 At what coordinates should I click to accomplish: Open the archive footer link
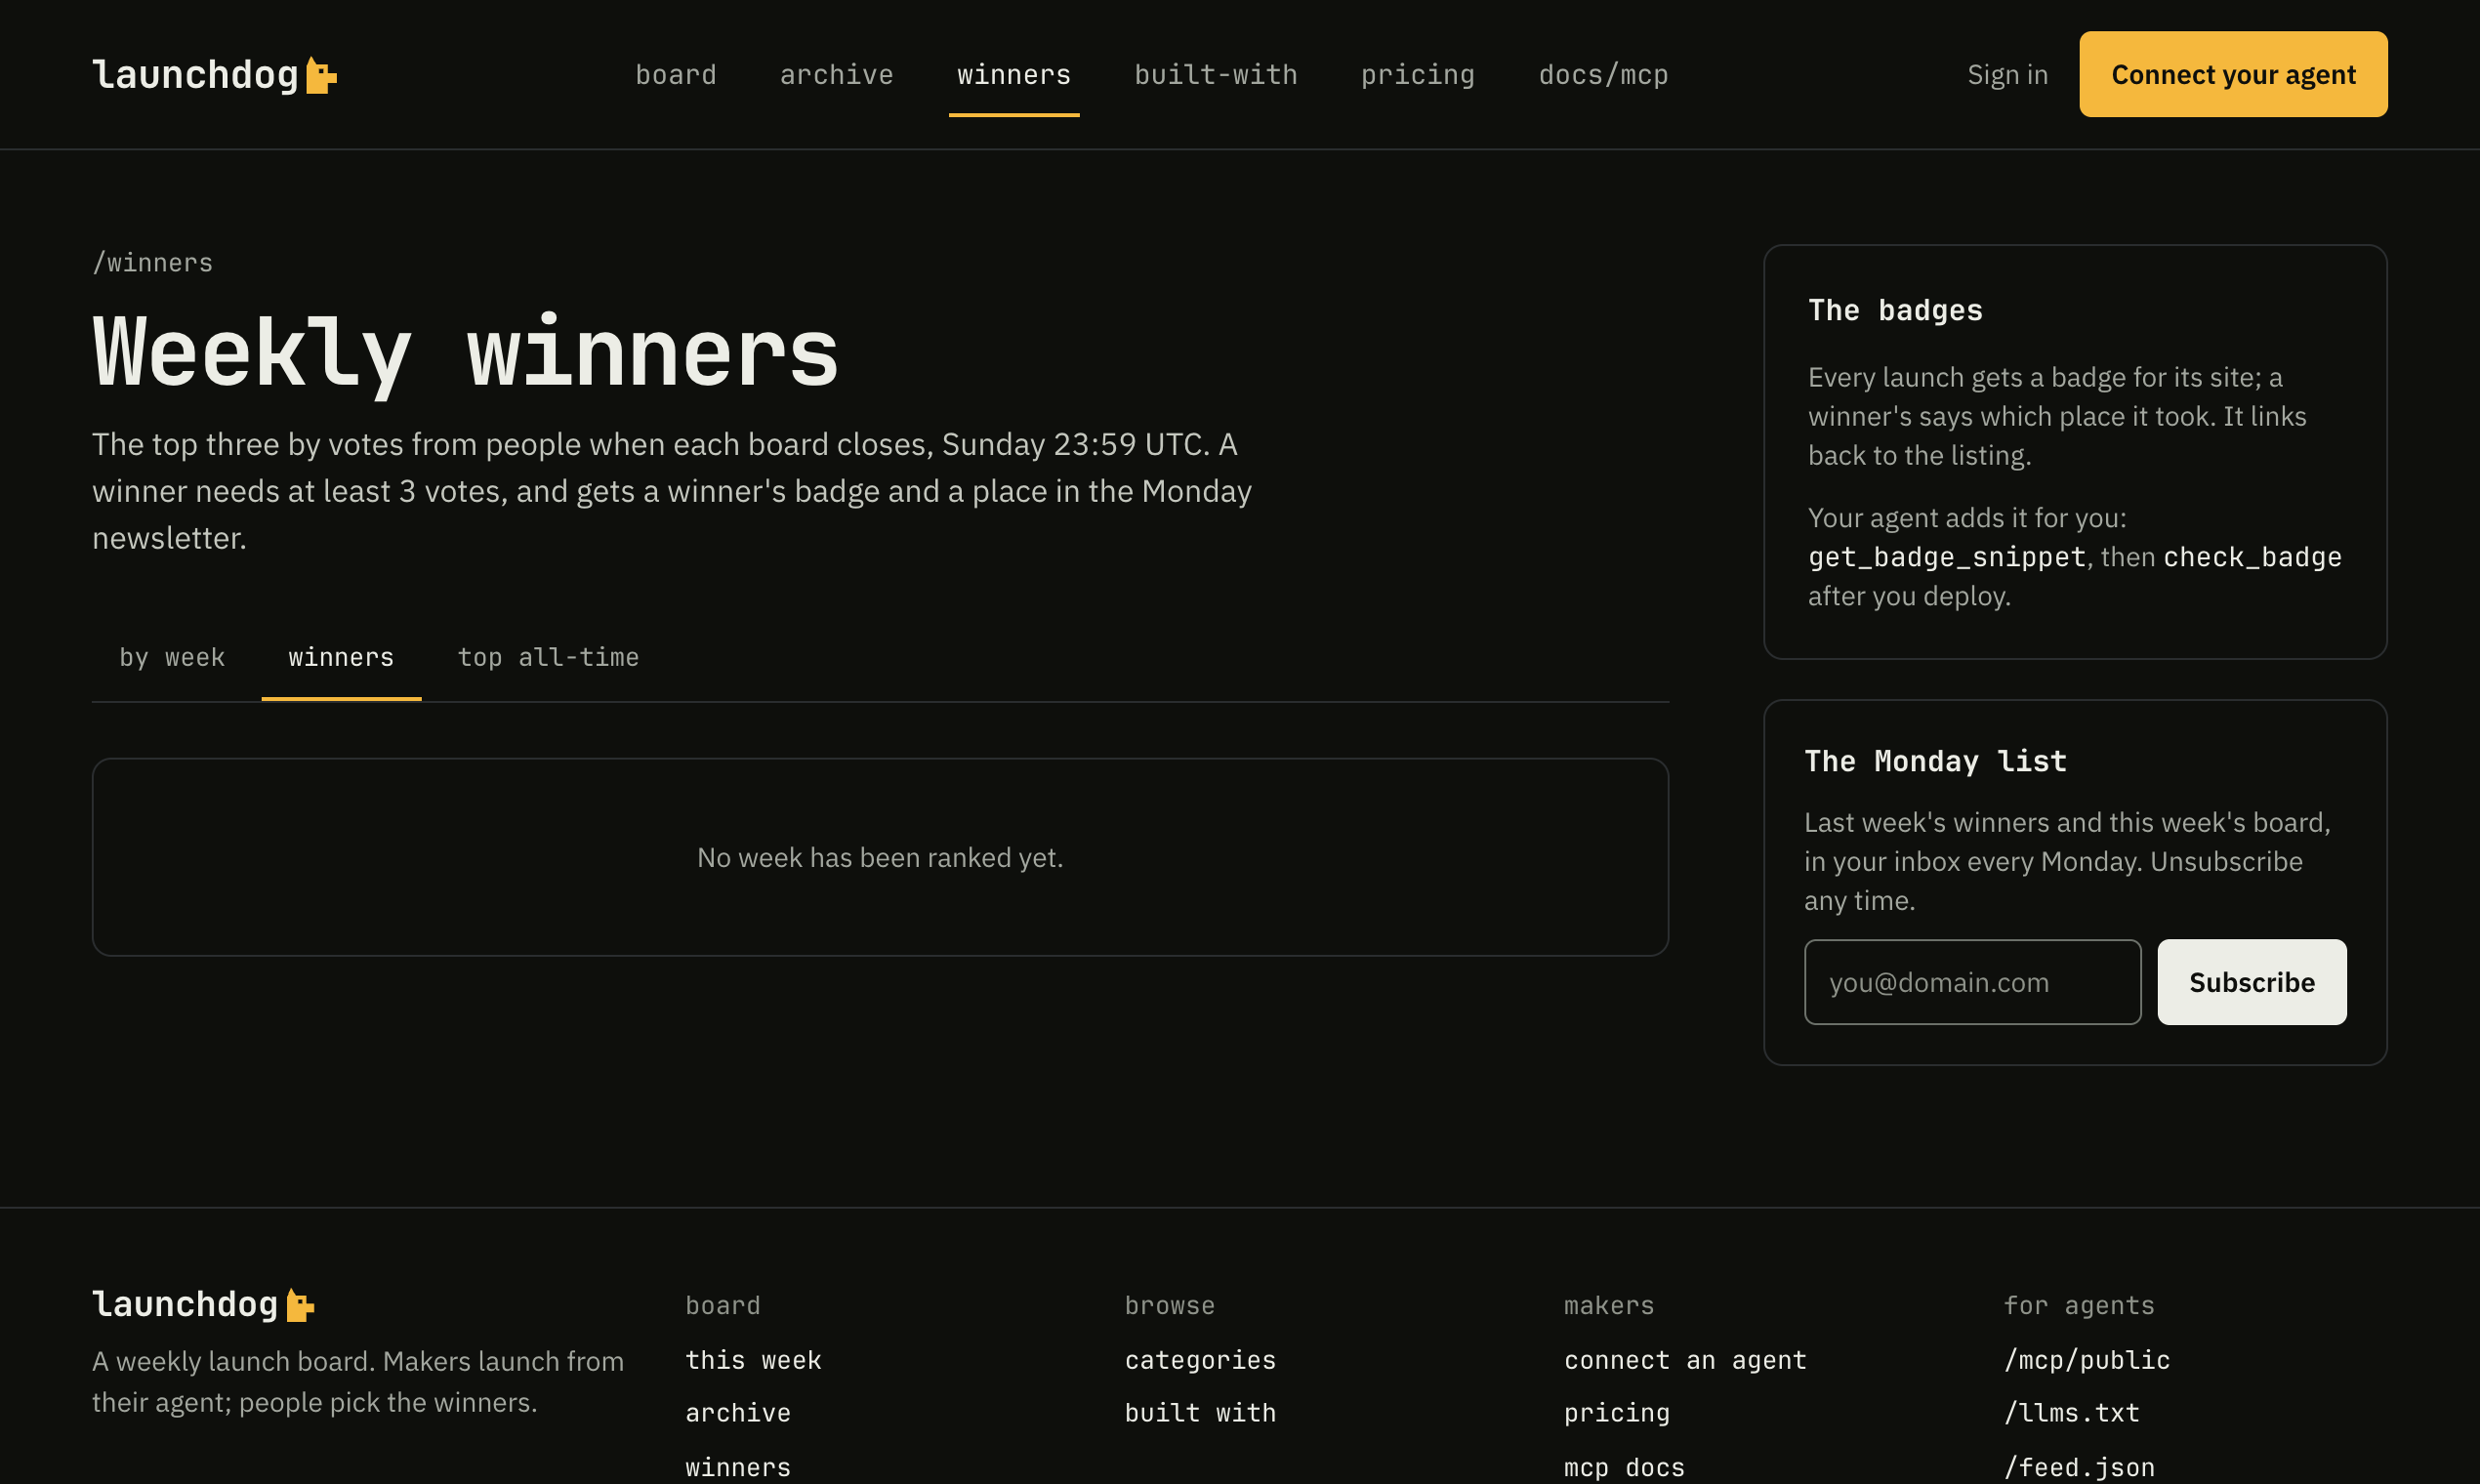point(738,1413)
